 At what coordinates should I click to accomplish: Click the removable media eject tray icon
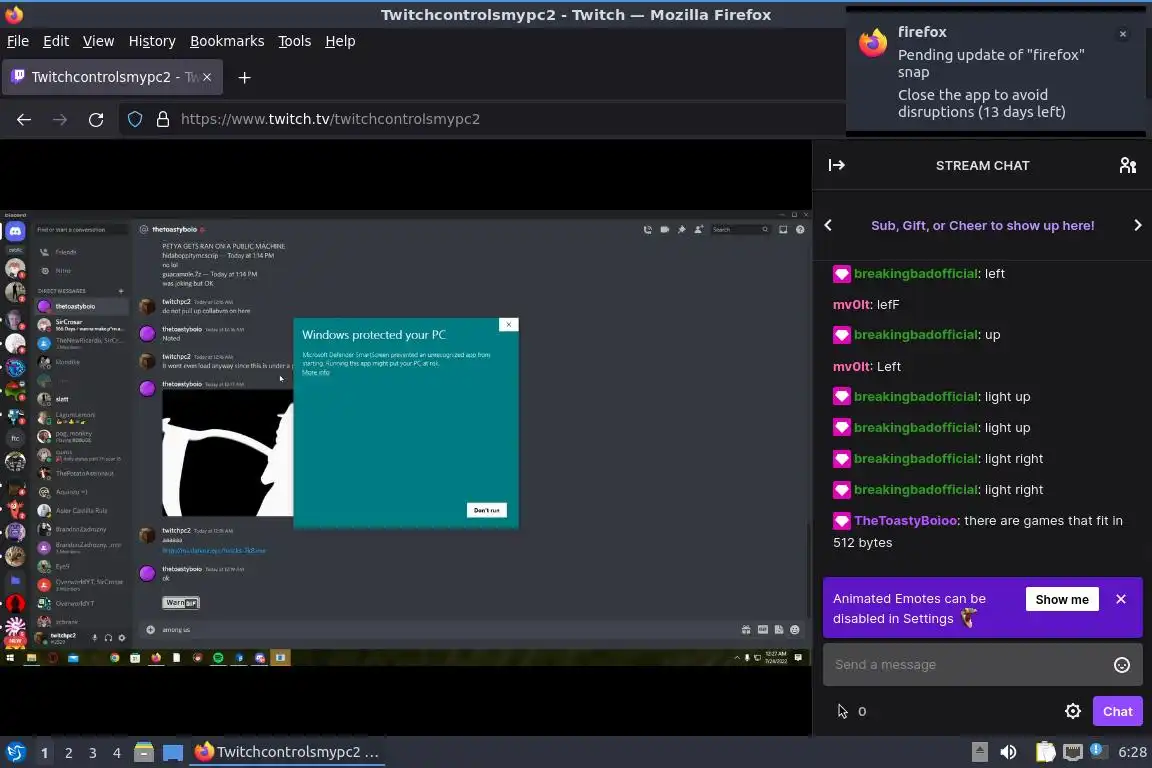point(979,752)
